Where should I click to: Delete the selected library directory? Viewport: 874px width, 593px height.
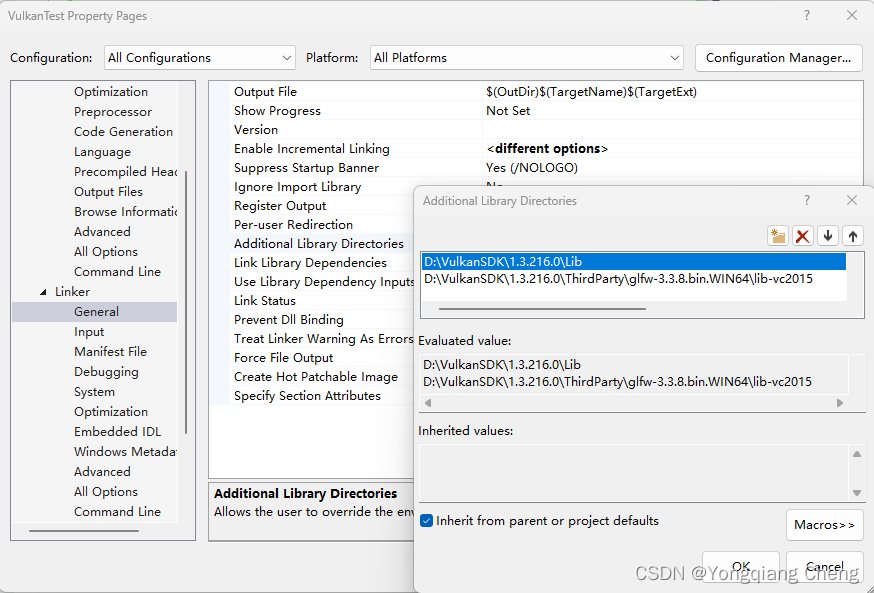pyautogui.click(x=802, y=235)
